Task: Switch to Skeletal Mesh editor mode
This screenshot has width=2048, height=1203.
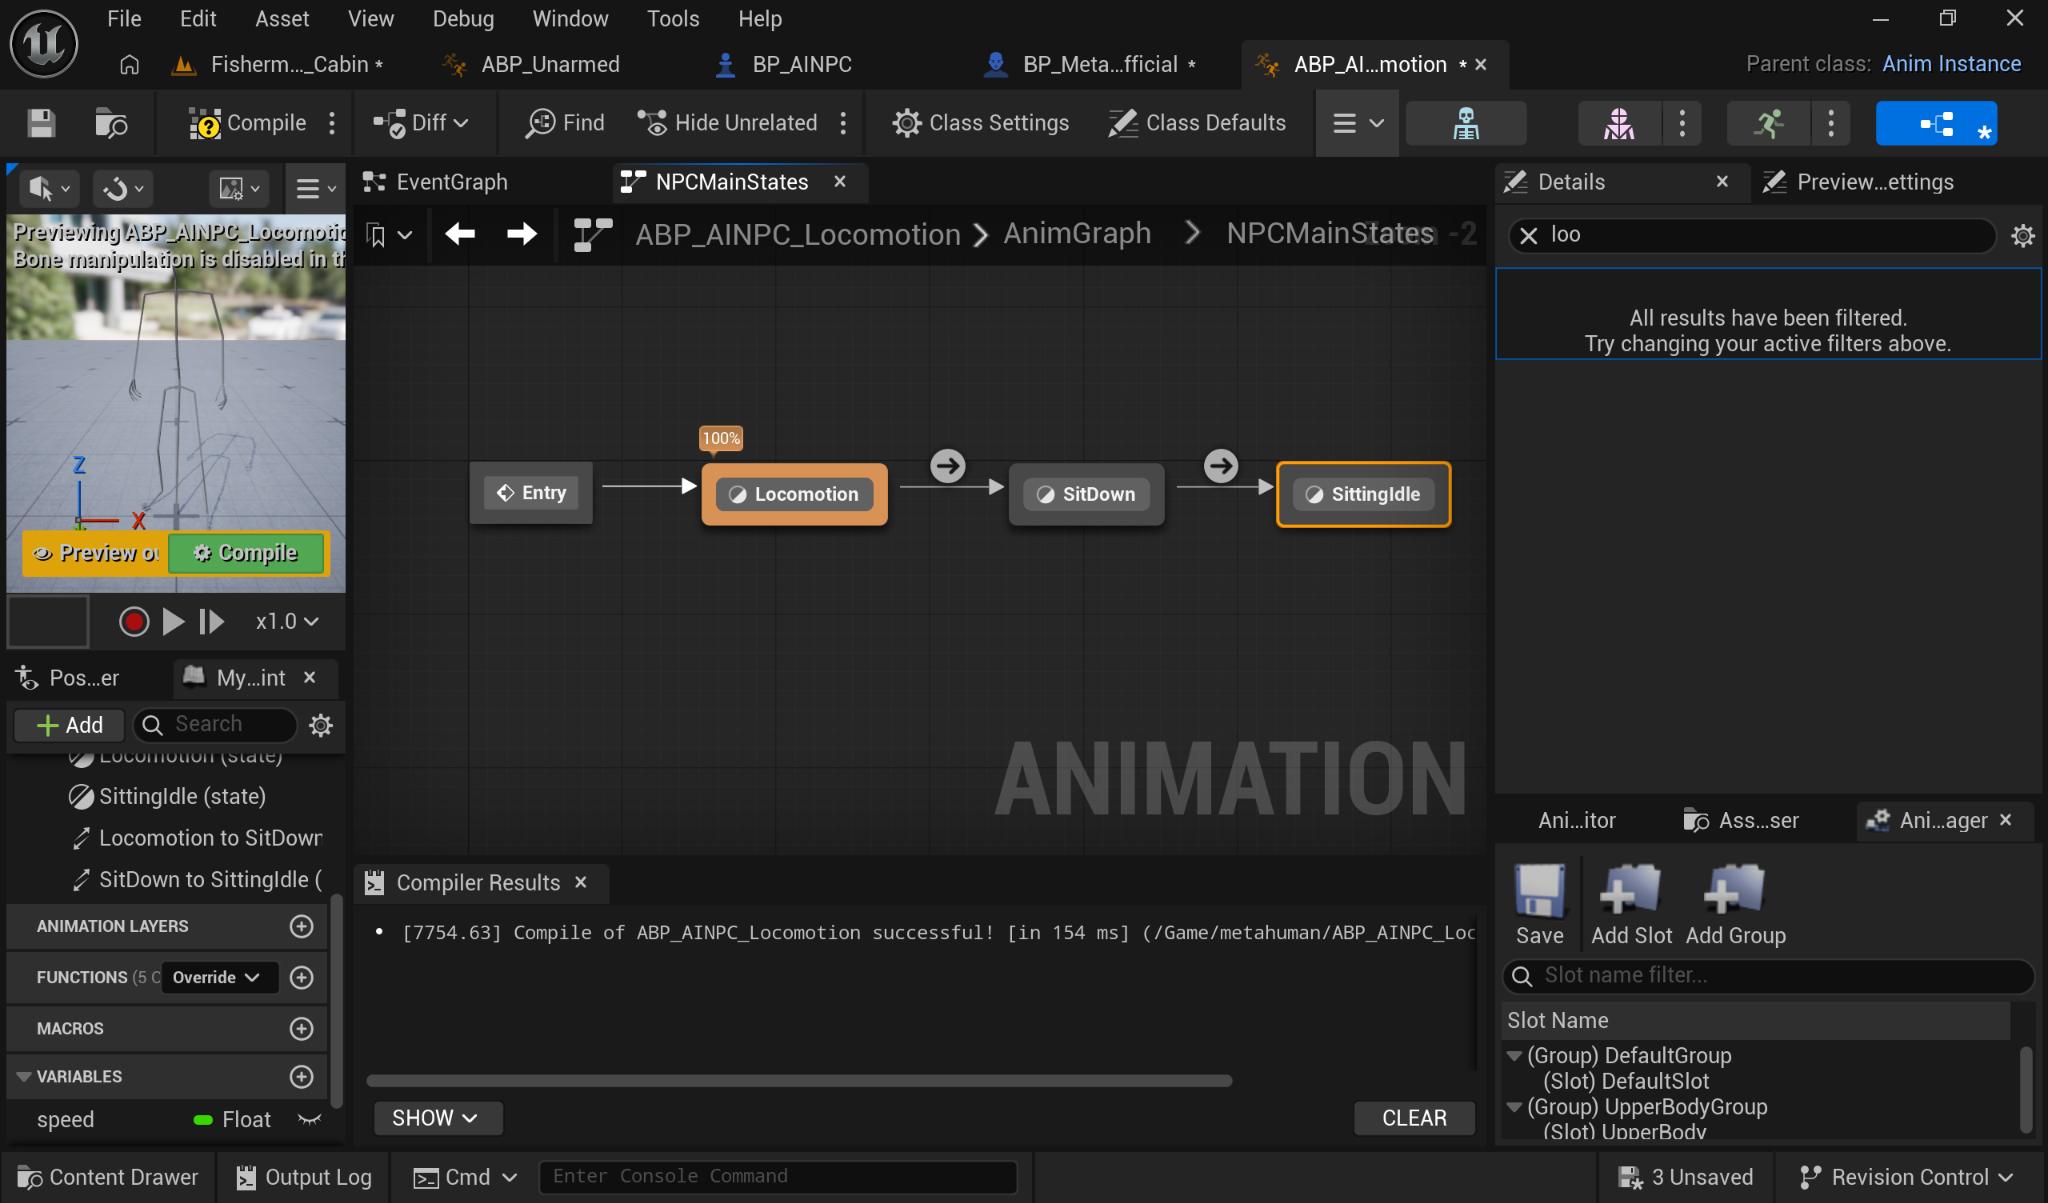Action: [x=1619, y=123]
